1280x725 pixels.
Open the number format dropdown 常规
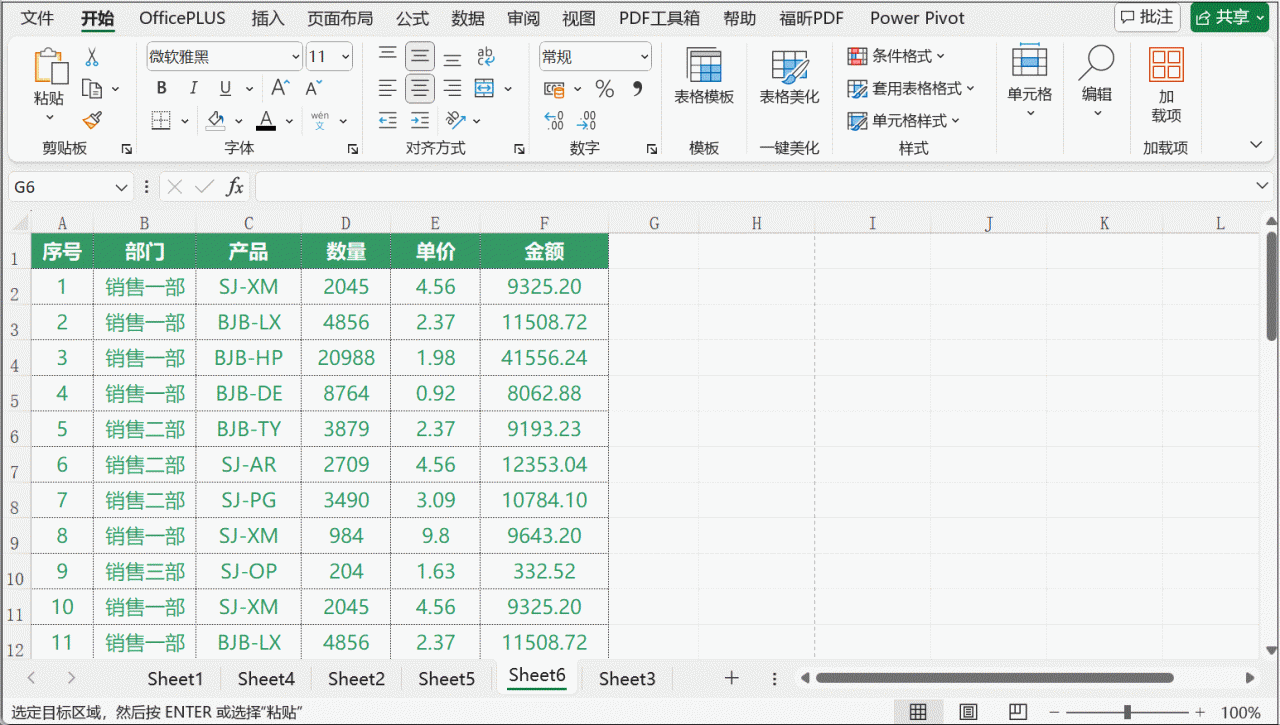pyautogui.click(x=644, y=57)
